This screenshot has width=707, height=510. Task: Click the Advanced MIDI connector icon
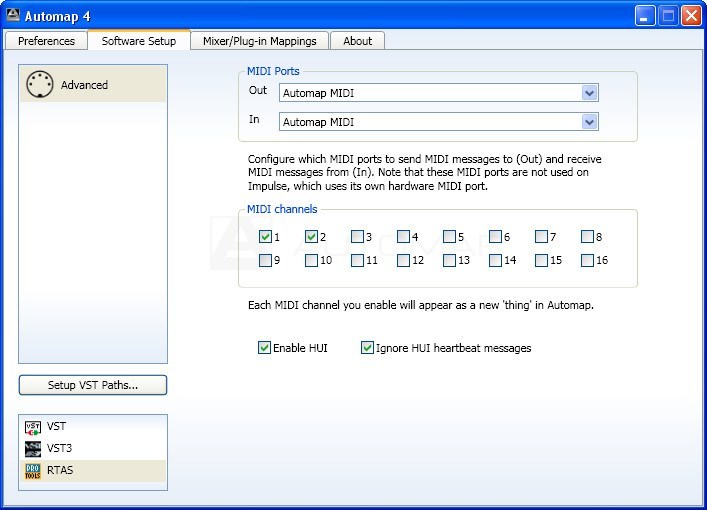(40, 84)
